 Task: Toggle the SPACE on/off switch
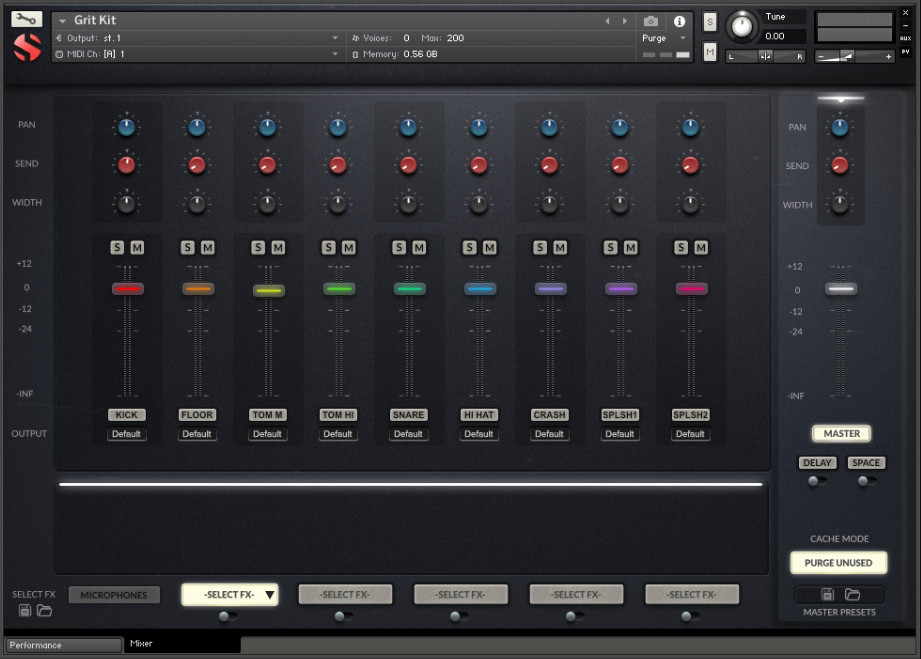(x=866, y=481)
